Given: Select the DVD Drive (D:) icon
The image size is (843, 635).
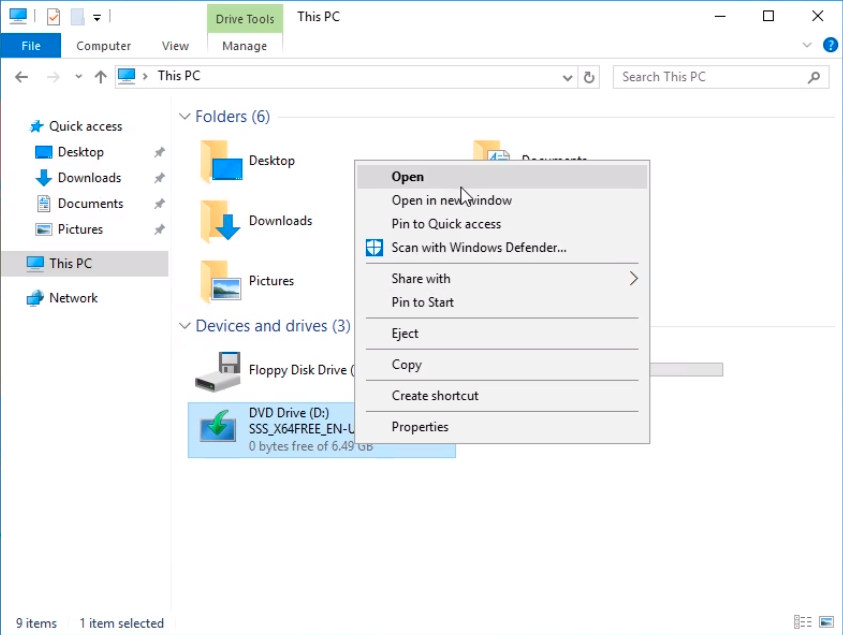Looking at the screenshot, I should [x=218, y=426].
